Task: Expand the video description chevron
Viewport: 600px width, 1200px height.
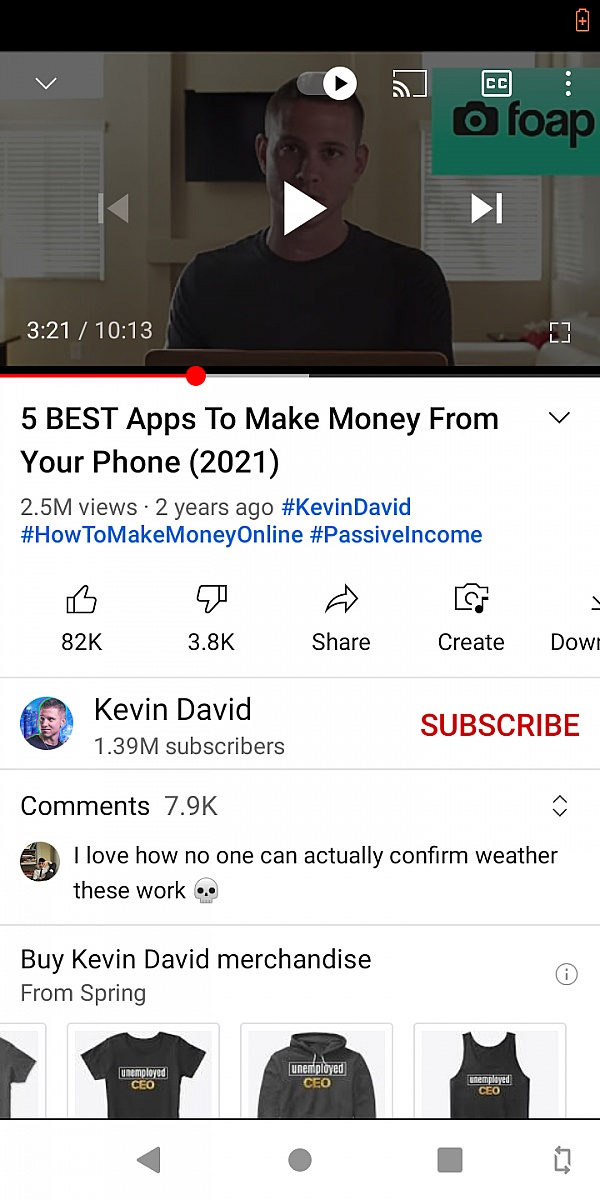Action: (560, 418)
